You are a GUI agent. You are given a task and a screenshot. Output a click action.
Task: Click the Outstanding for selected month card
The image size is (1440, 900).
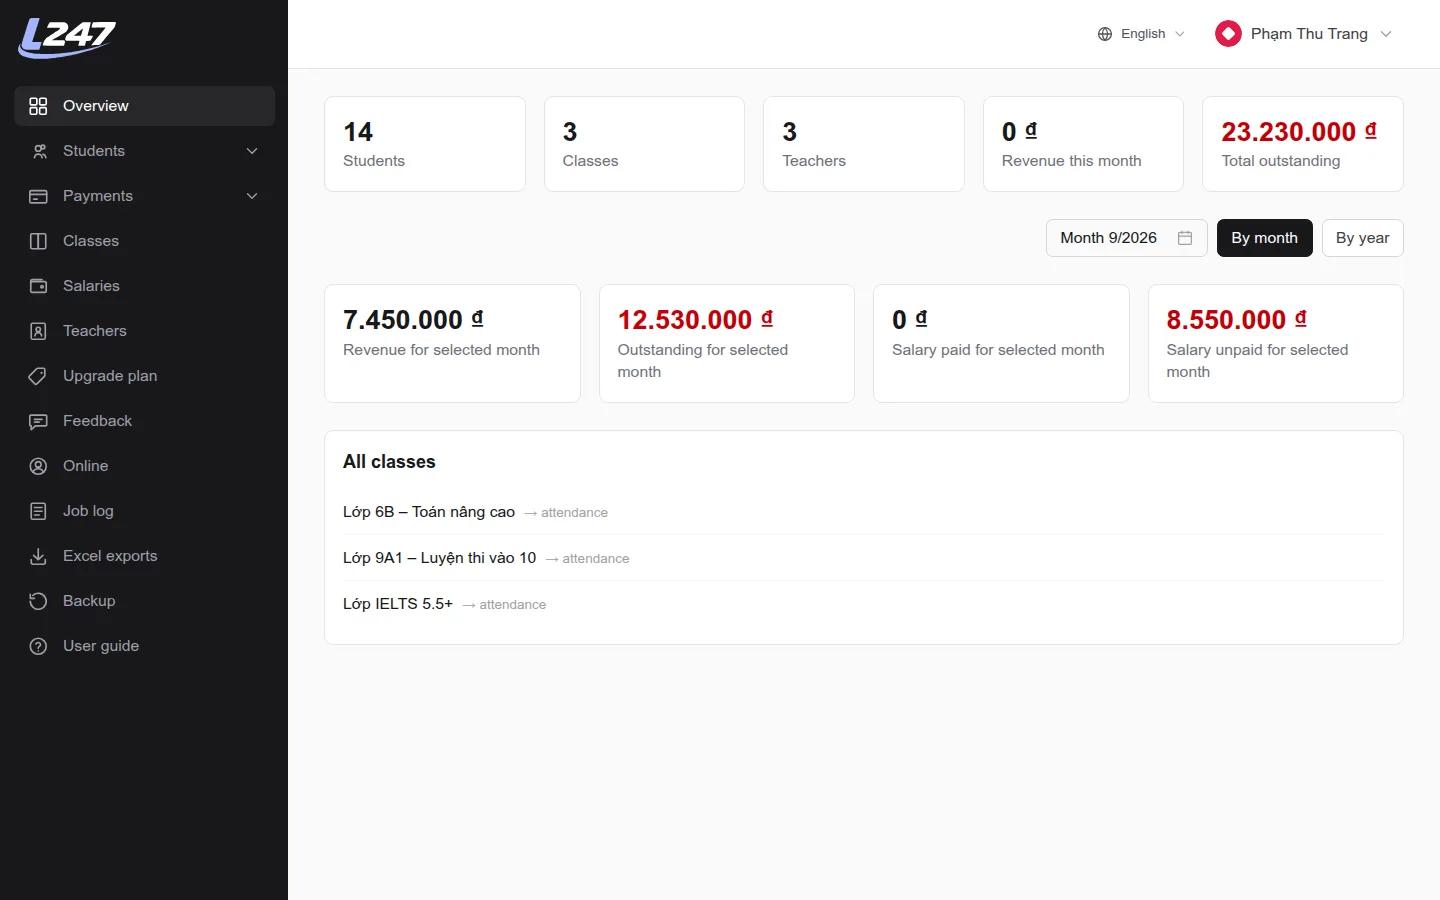tap(727, 344)
